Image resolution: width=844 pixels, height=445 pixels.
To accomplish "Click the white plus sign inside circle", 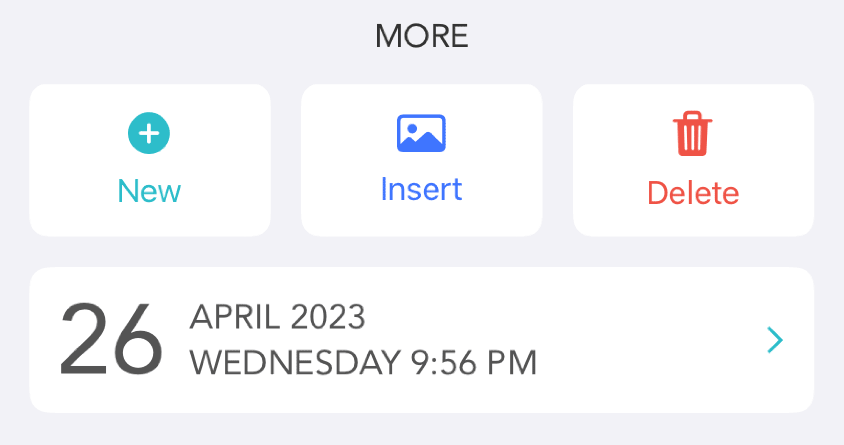I will click(149, 133).
